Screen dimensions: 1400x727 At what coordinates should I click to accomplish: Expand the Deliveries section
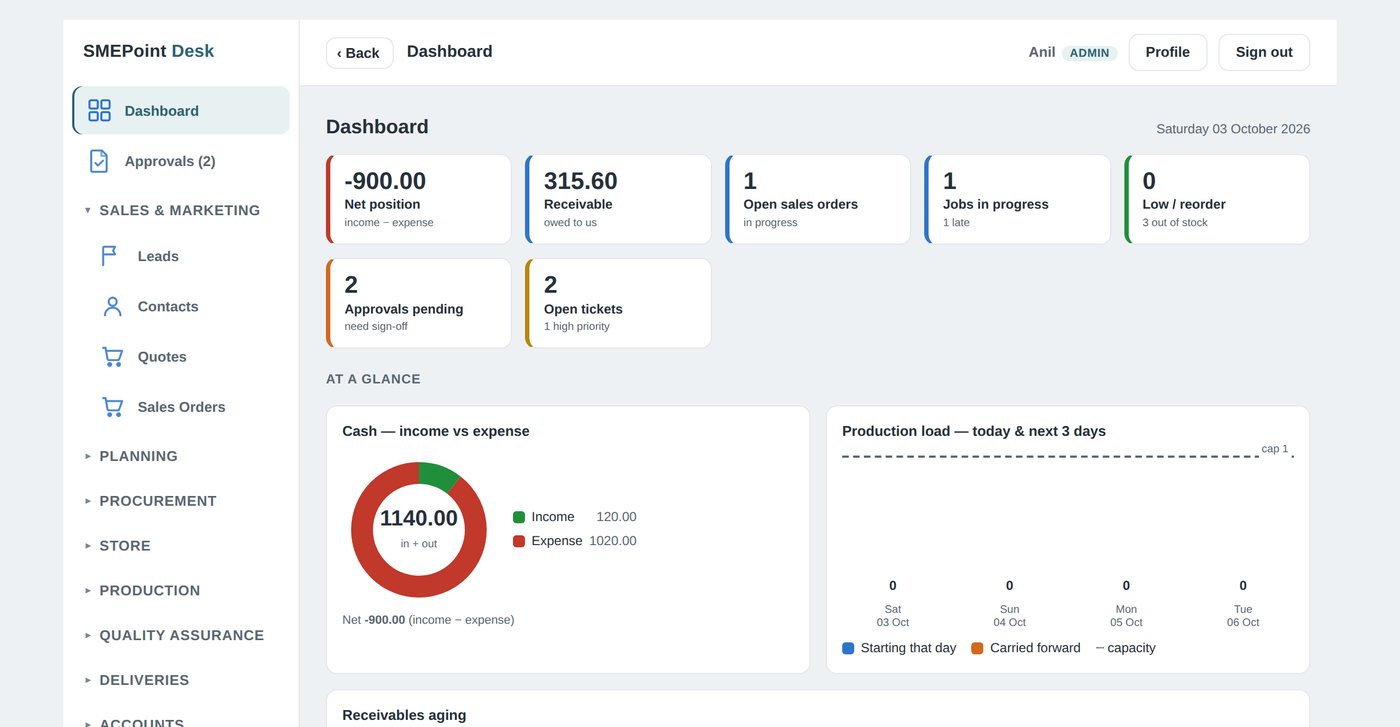pos(136,680)
